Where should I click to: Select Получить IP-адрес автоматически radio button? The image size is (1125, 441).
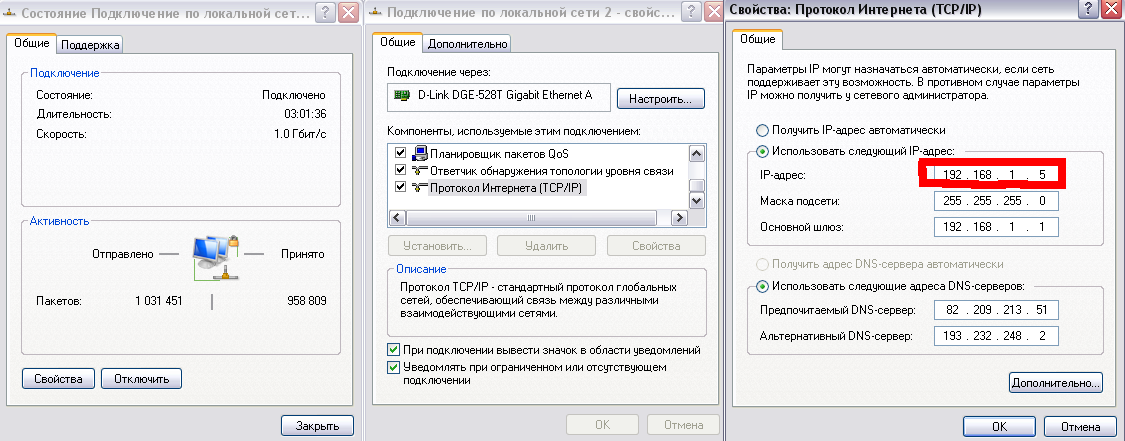(x=763, y=130)
